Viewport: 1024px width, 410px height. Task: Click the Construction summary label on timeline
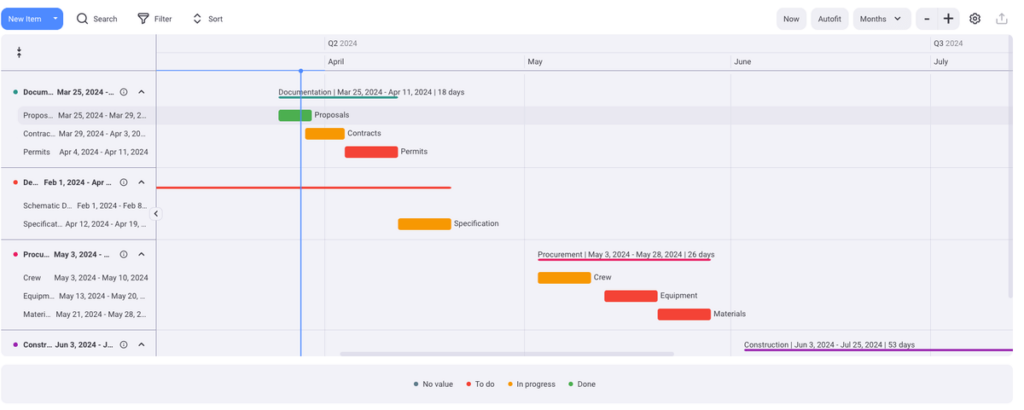pos(829,344)
